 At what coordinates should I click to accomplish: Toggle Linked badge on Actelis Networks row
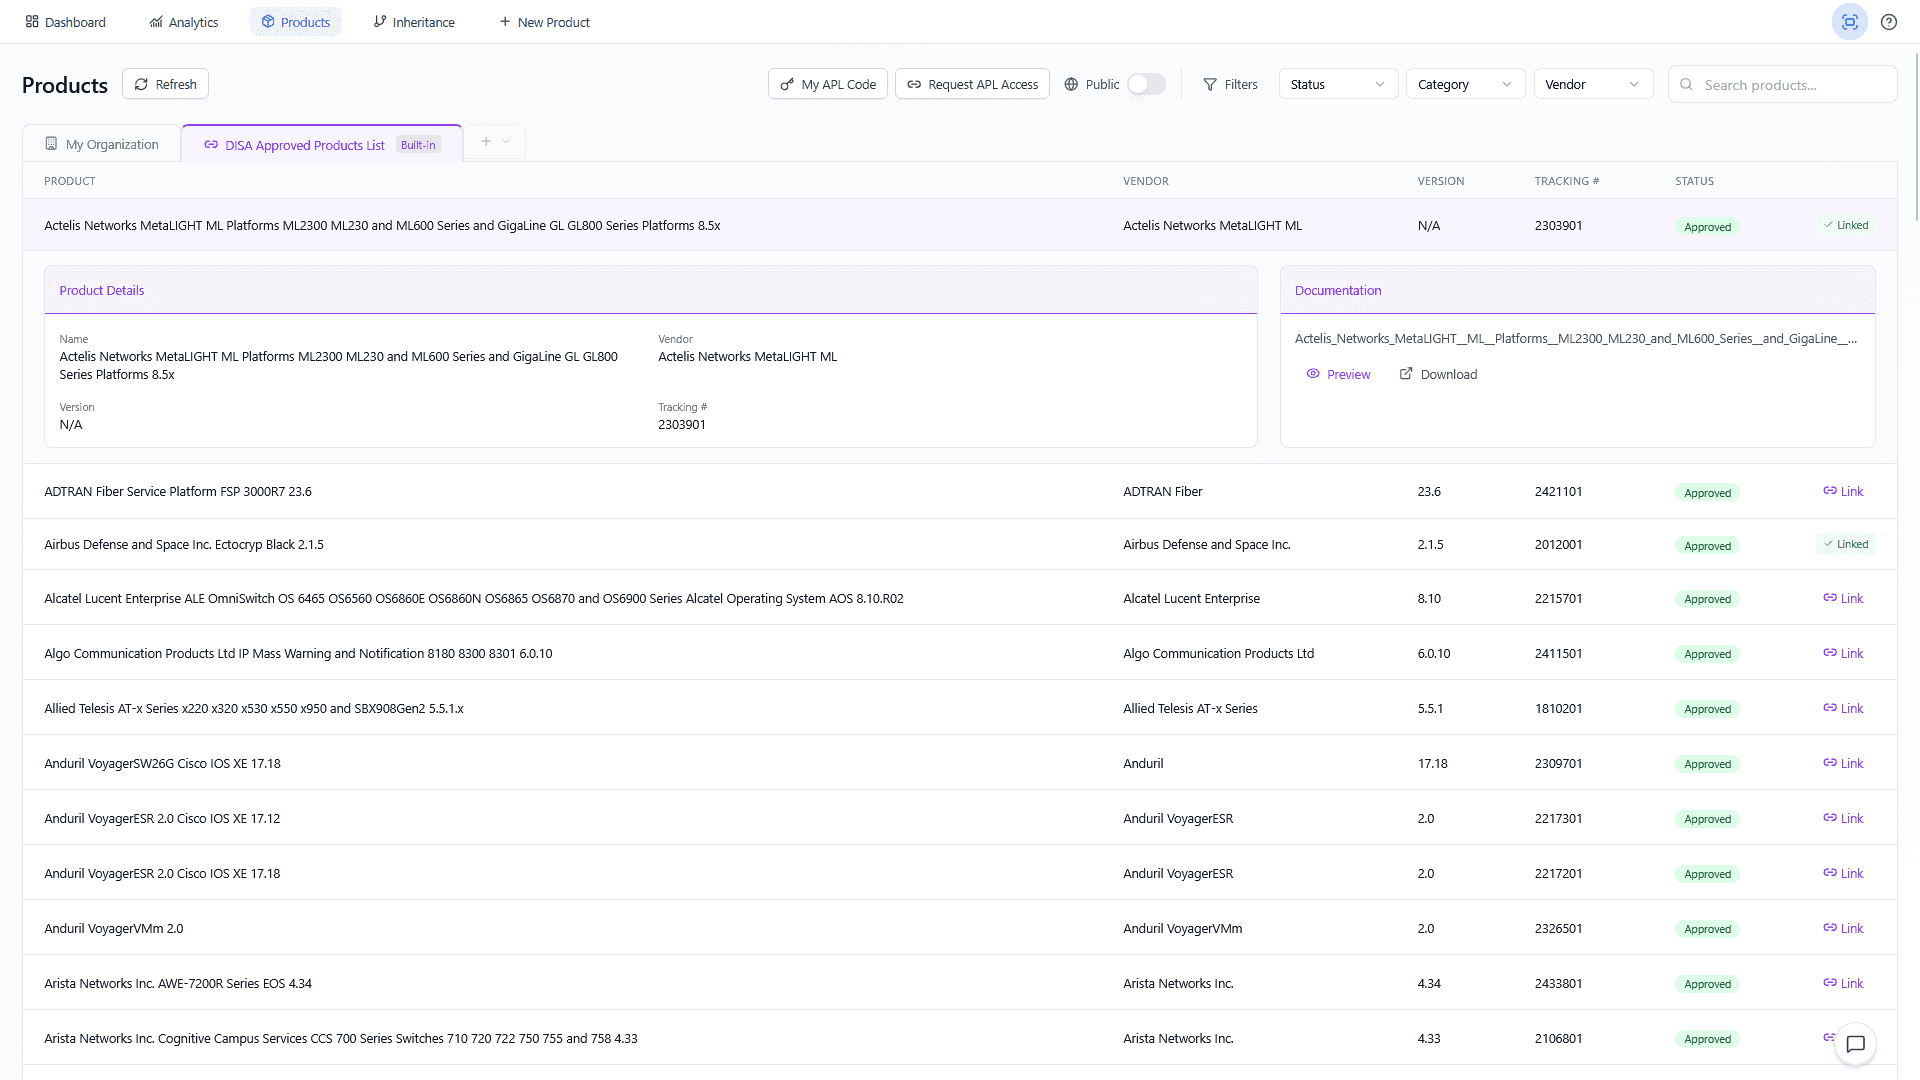(1845, 225)
